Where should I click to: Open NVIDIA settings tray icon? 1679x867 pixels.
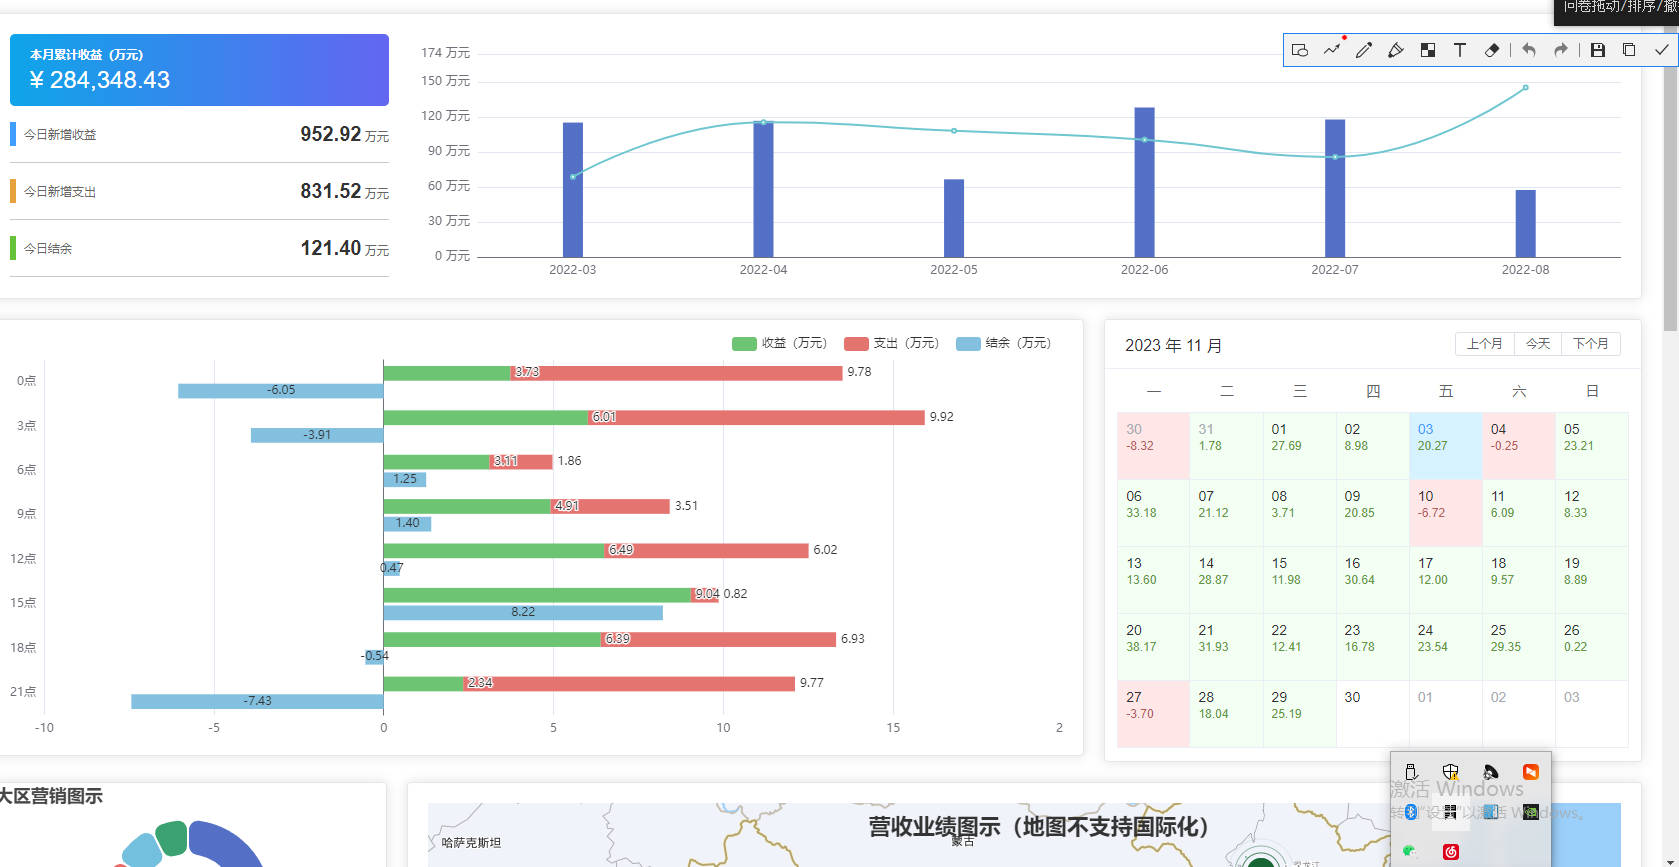point(1531,812)
